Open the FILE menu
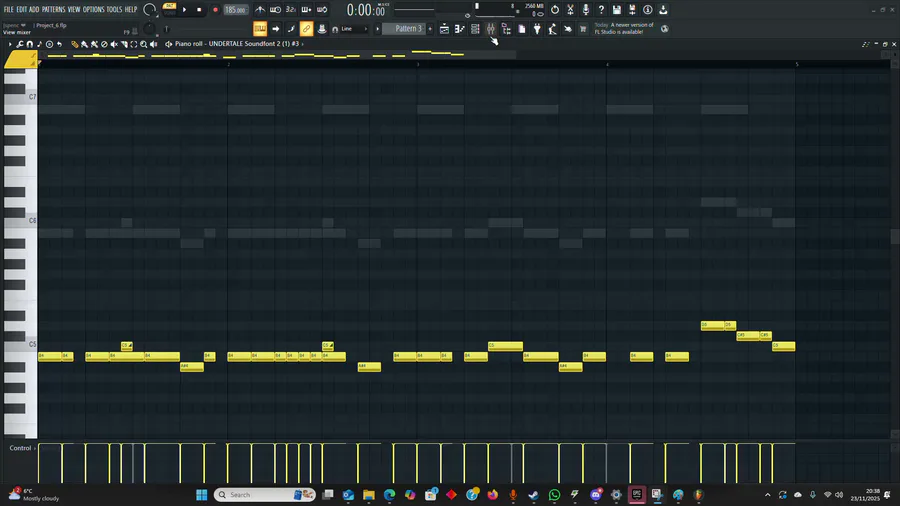Screen dimensions: 900x506 click(x=9, y=10)
